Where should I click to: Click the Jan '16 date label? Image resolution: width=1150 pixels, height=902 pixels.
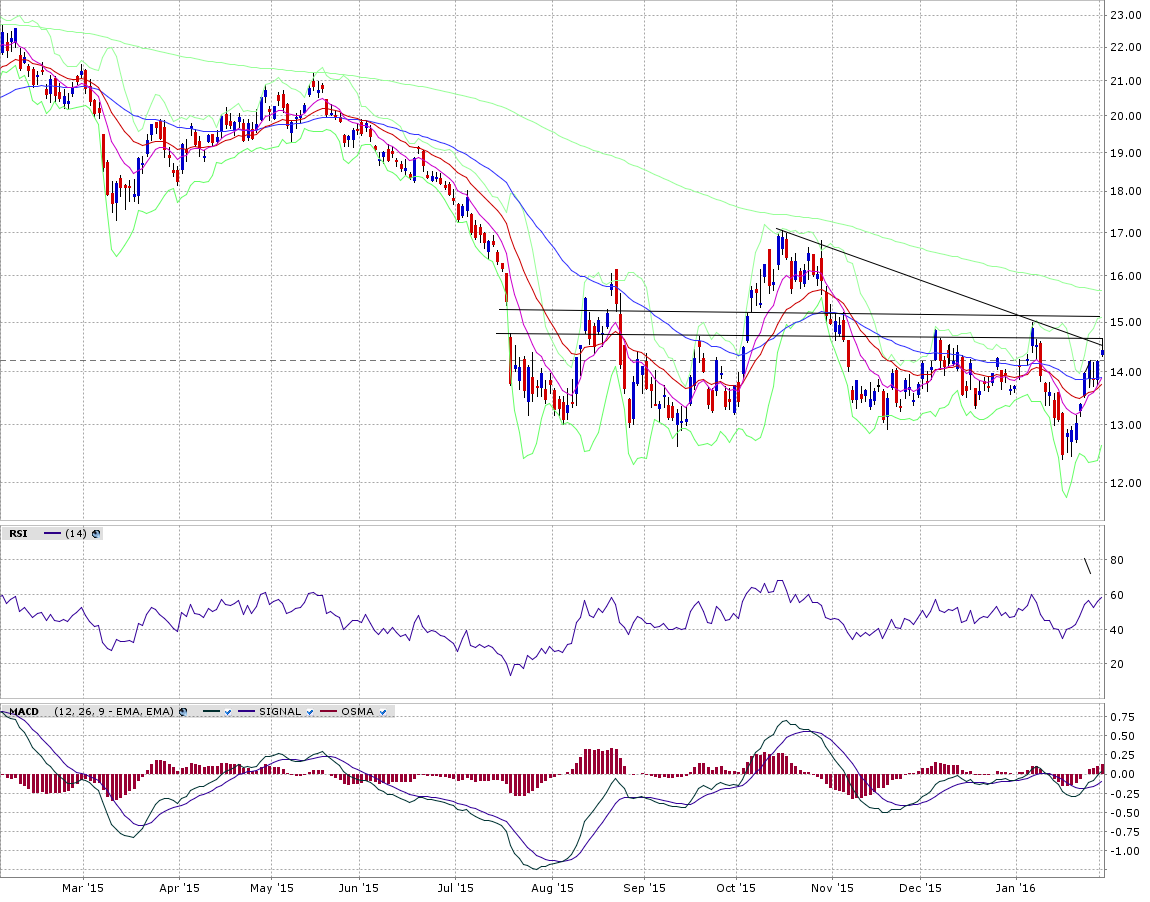[x=1017, y=887]
